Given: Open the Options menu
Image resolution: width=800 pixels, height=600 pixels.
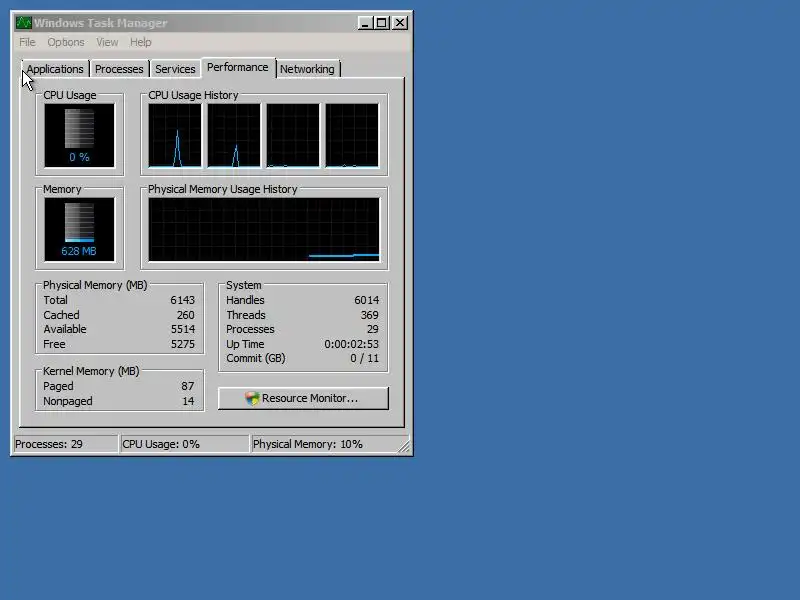Looking at the screenshot, I should tap(66, 42).
